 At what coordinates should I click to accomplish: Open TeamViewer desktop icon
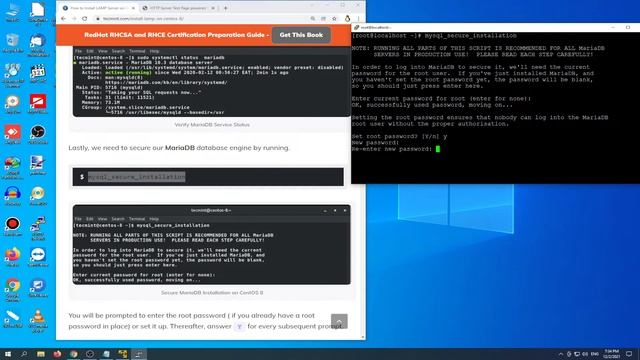pos(38,256)
